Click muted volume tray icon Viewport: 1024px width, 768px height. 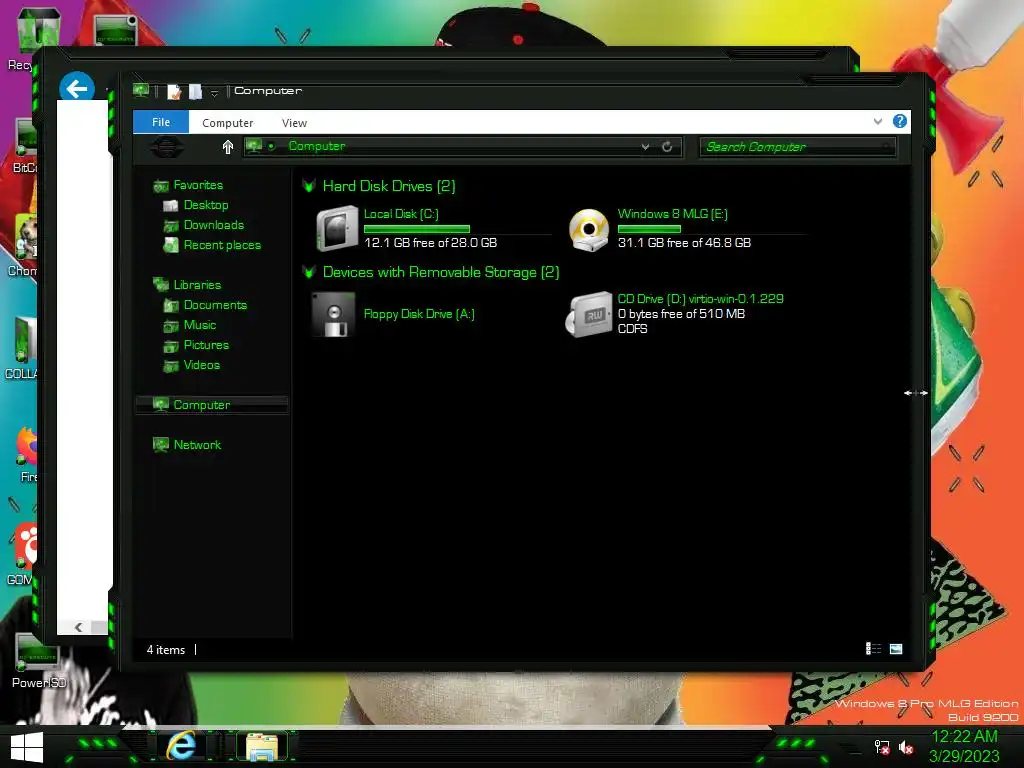[x=906, y=747]
